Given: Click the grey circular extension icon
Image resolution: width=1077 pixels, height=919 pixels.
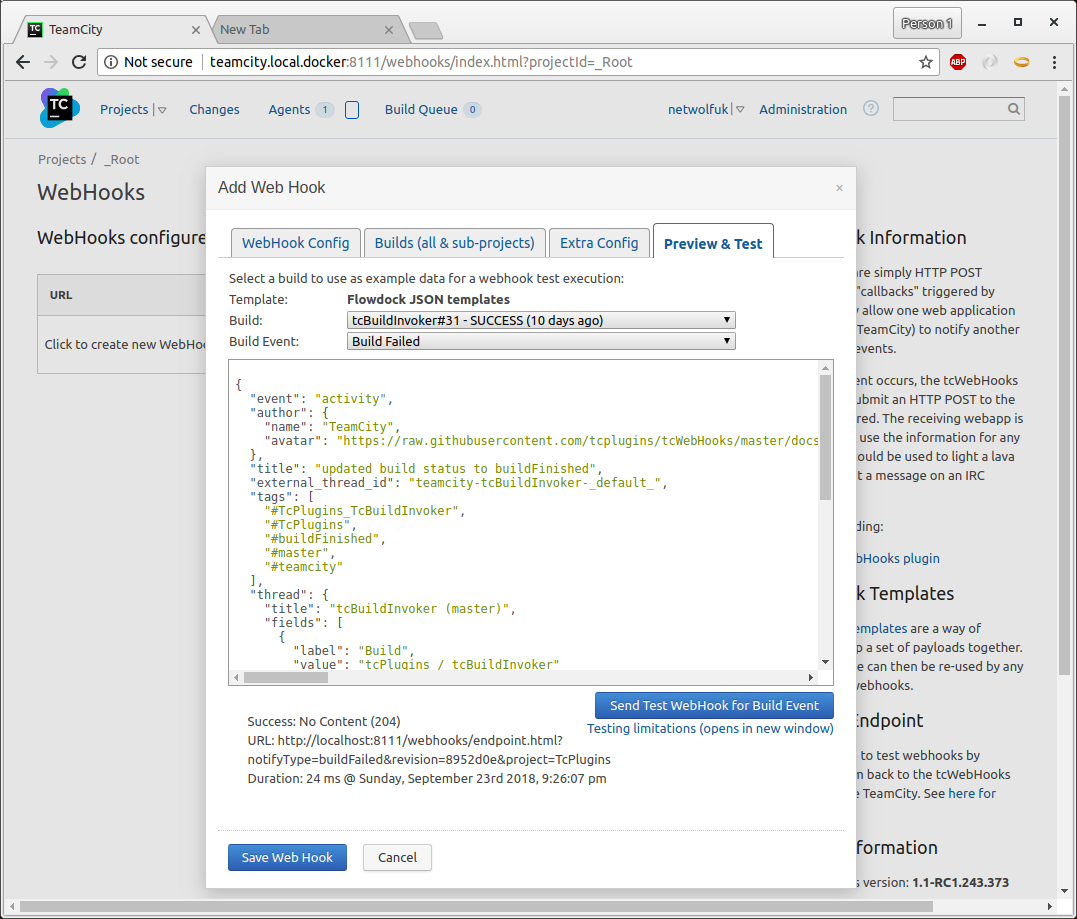Looking at the screenshot, I should [990, 62].
